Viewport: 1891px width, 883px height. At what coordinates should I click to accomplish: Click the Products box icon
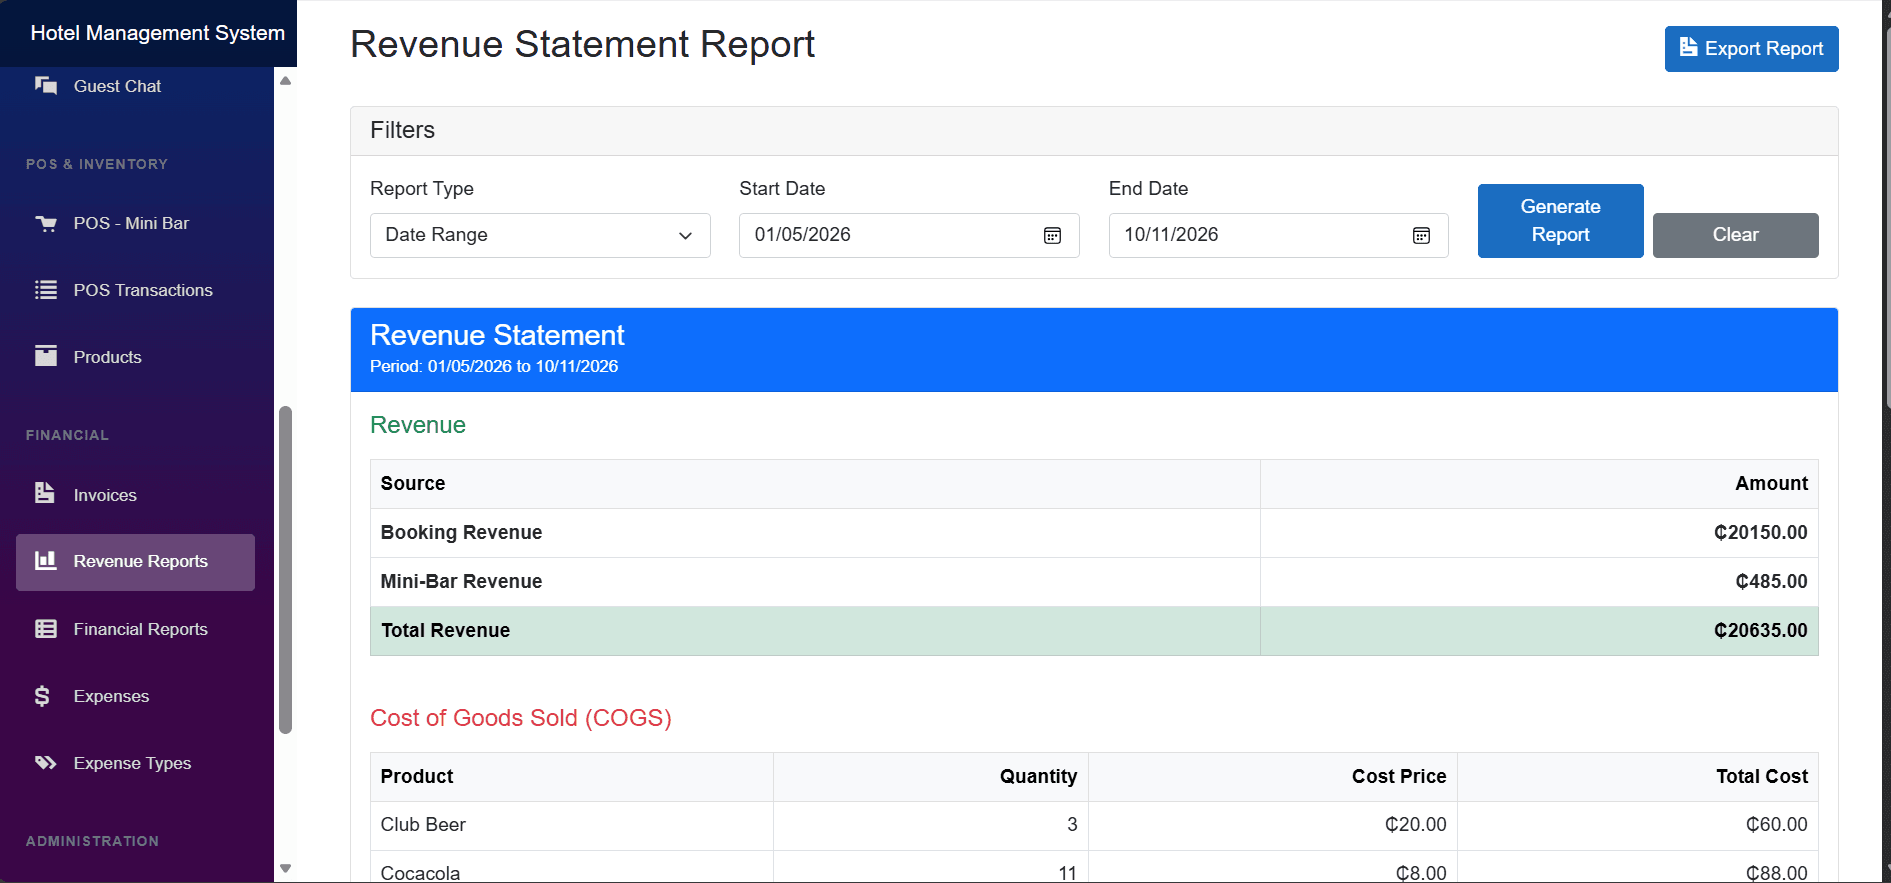(46, 357)
